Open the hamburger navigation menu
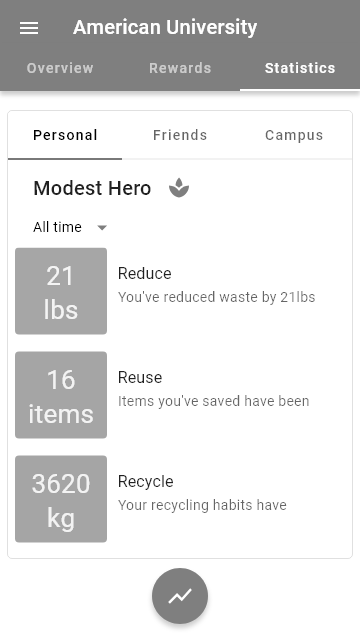 (x=29, y=28)
